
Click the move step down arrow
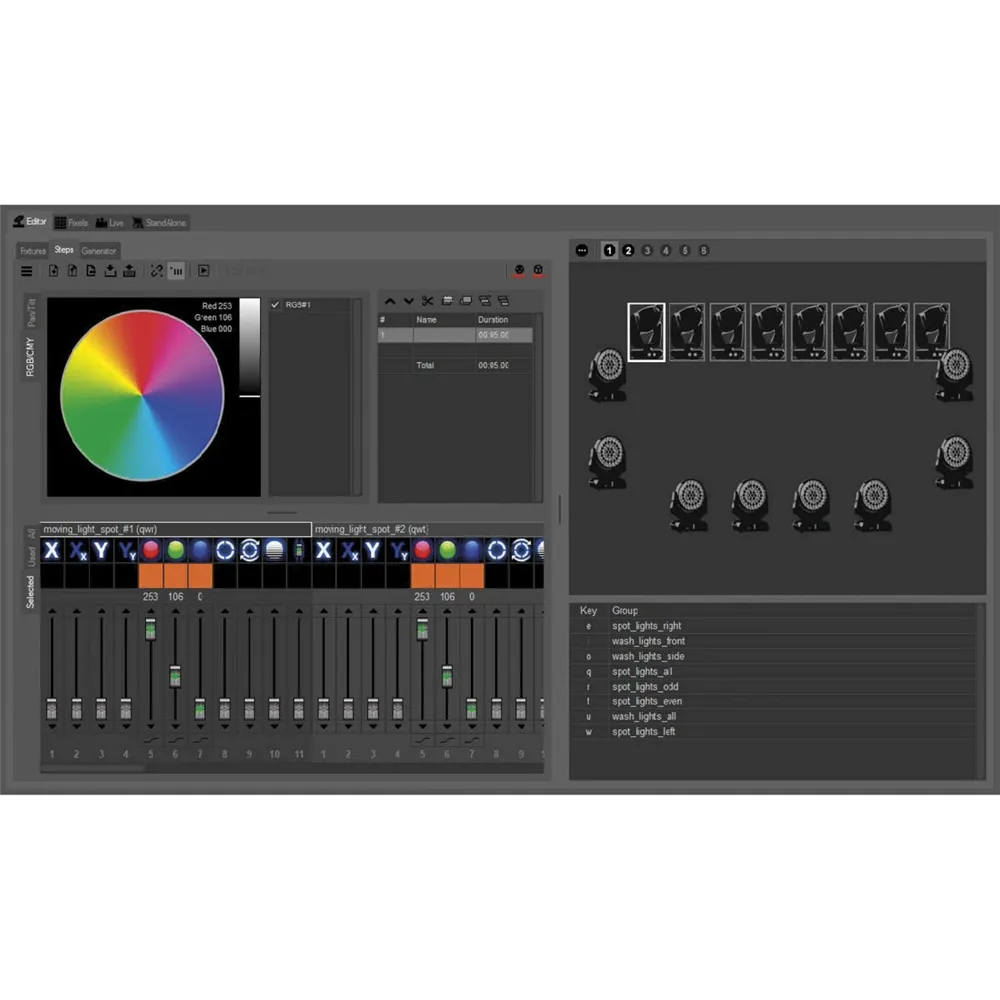408,300
